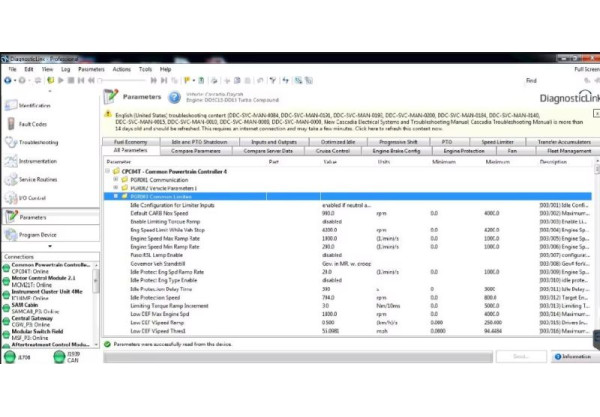Screen dimensions: 600x417
Task: Open the Instrumentation panel icon
Action: pyautogui.click(x=10, y=160)
